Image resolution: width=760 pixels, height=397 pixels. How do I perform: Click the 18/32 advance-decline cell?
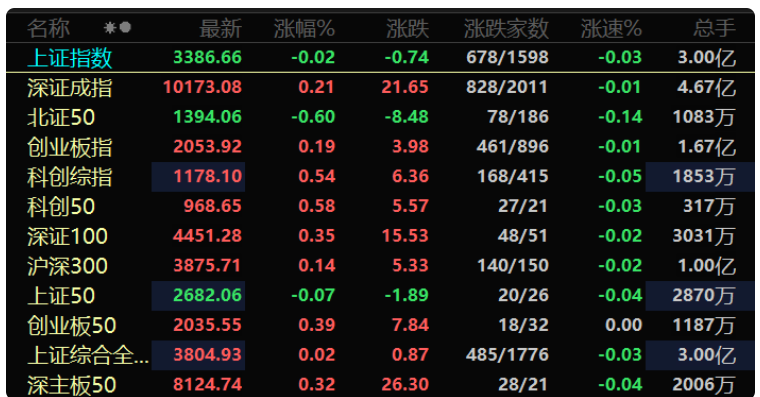(x=523, y=325)
